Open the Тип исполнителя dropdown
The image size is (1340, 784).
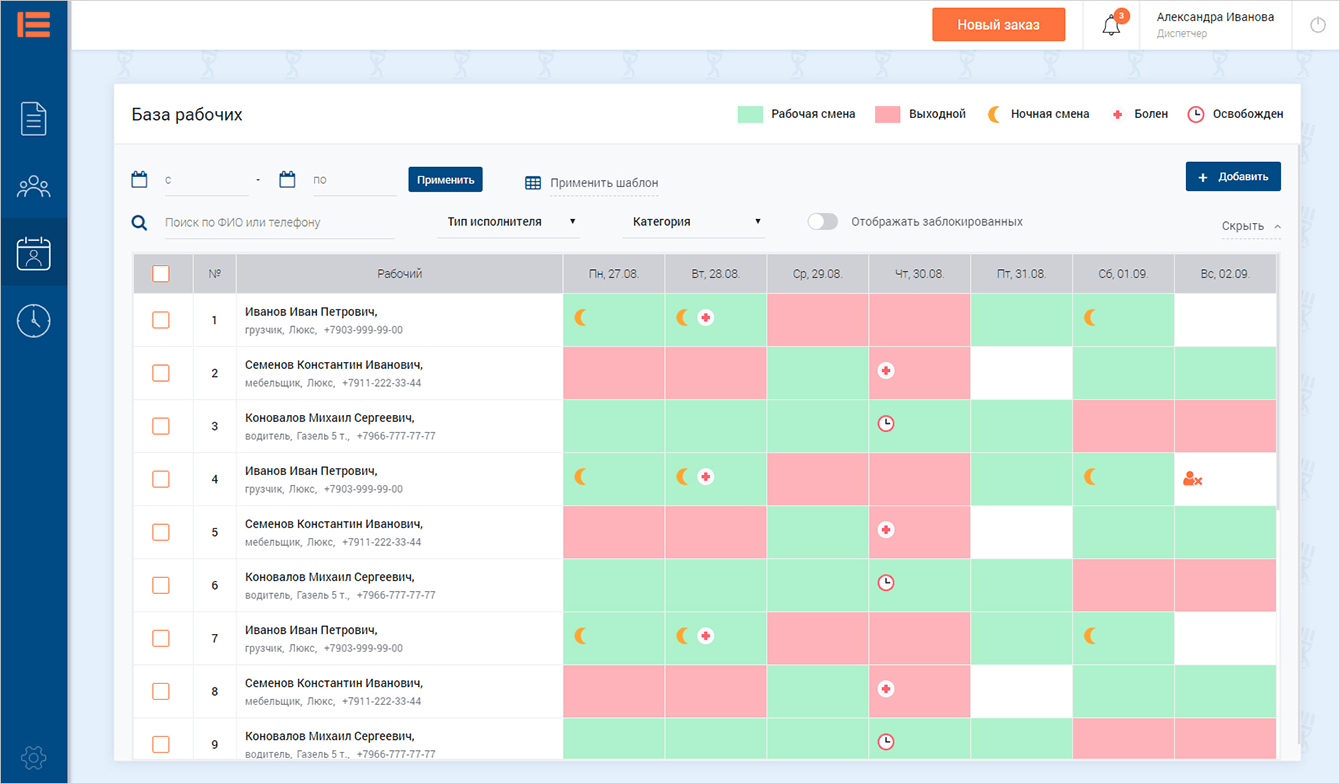(508, 222)
